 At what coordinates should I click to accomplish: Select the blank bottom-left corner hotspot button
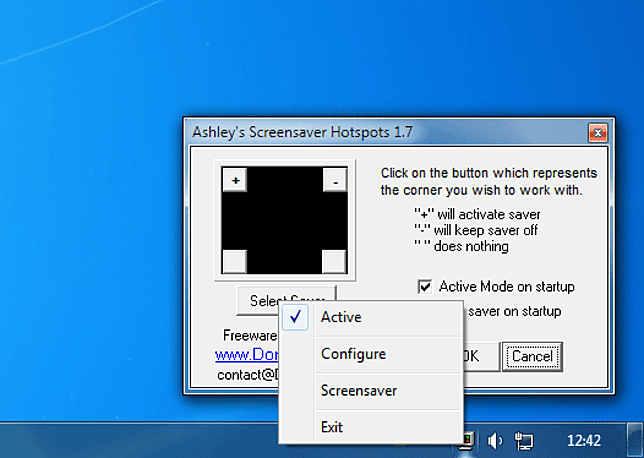[234, 260]
